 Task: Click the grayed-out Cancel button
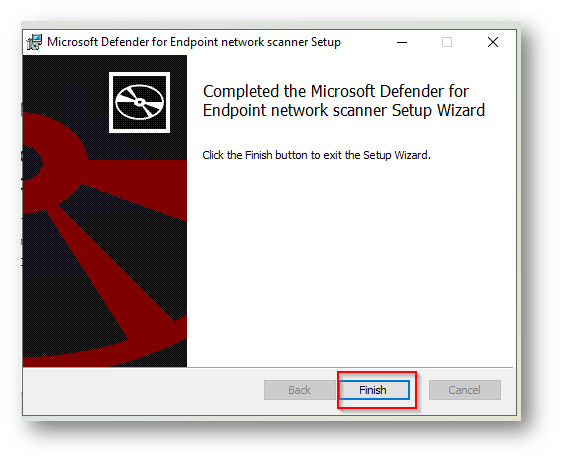point(464,390)
